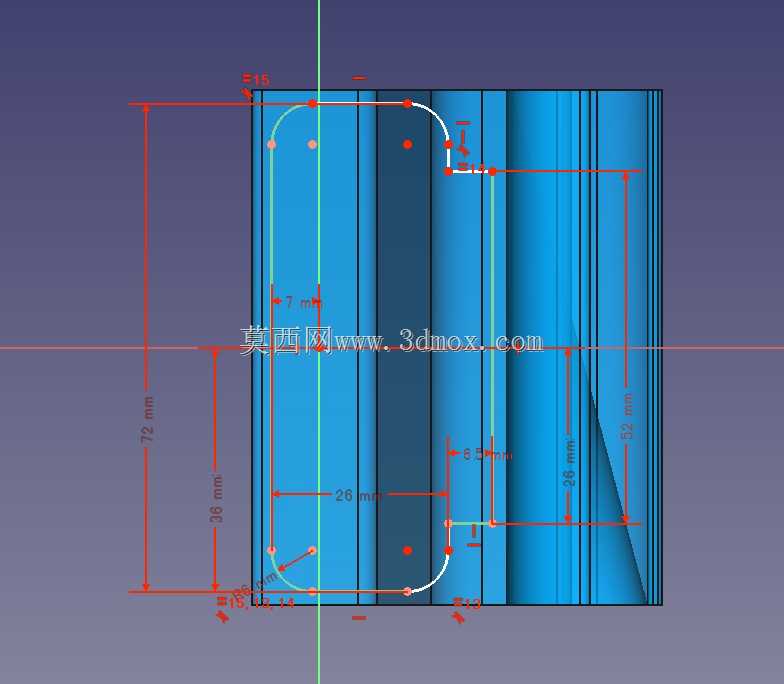Select the left green vertical sketch line
Viewport: 784px width, 684px height.
coord(272,348)
